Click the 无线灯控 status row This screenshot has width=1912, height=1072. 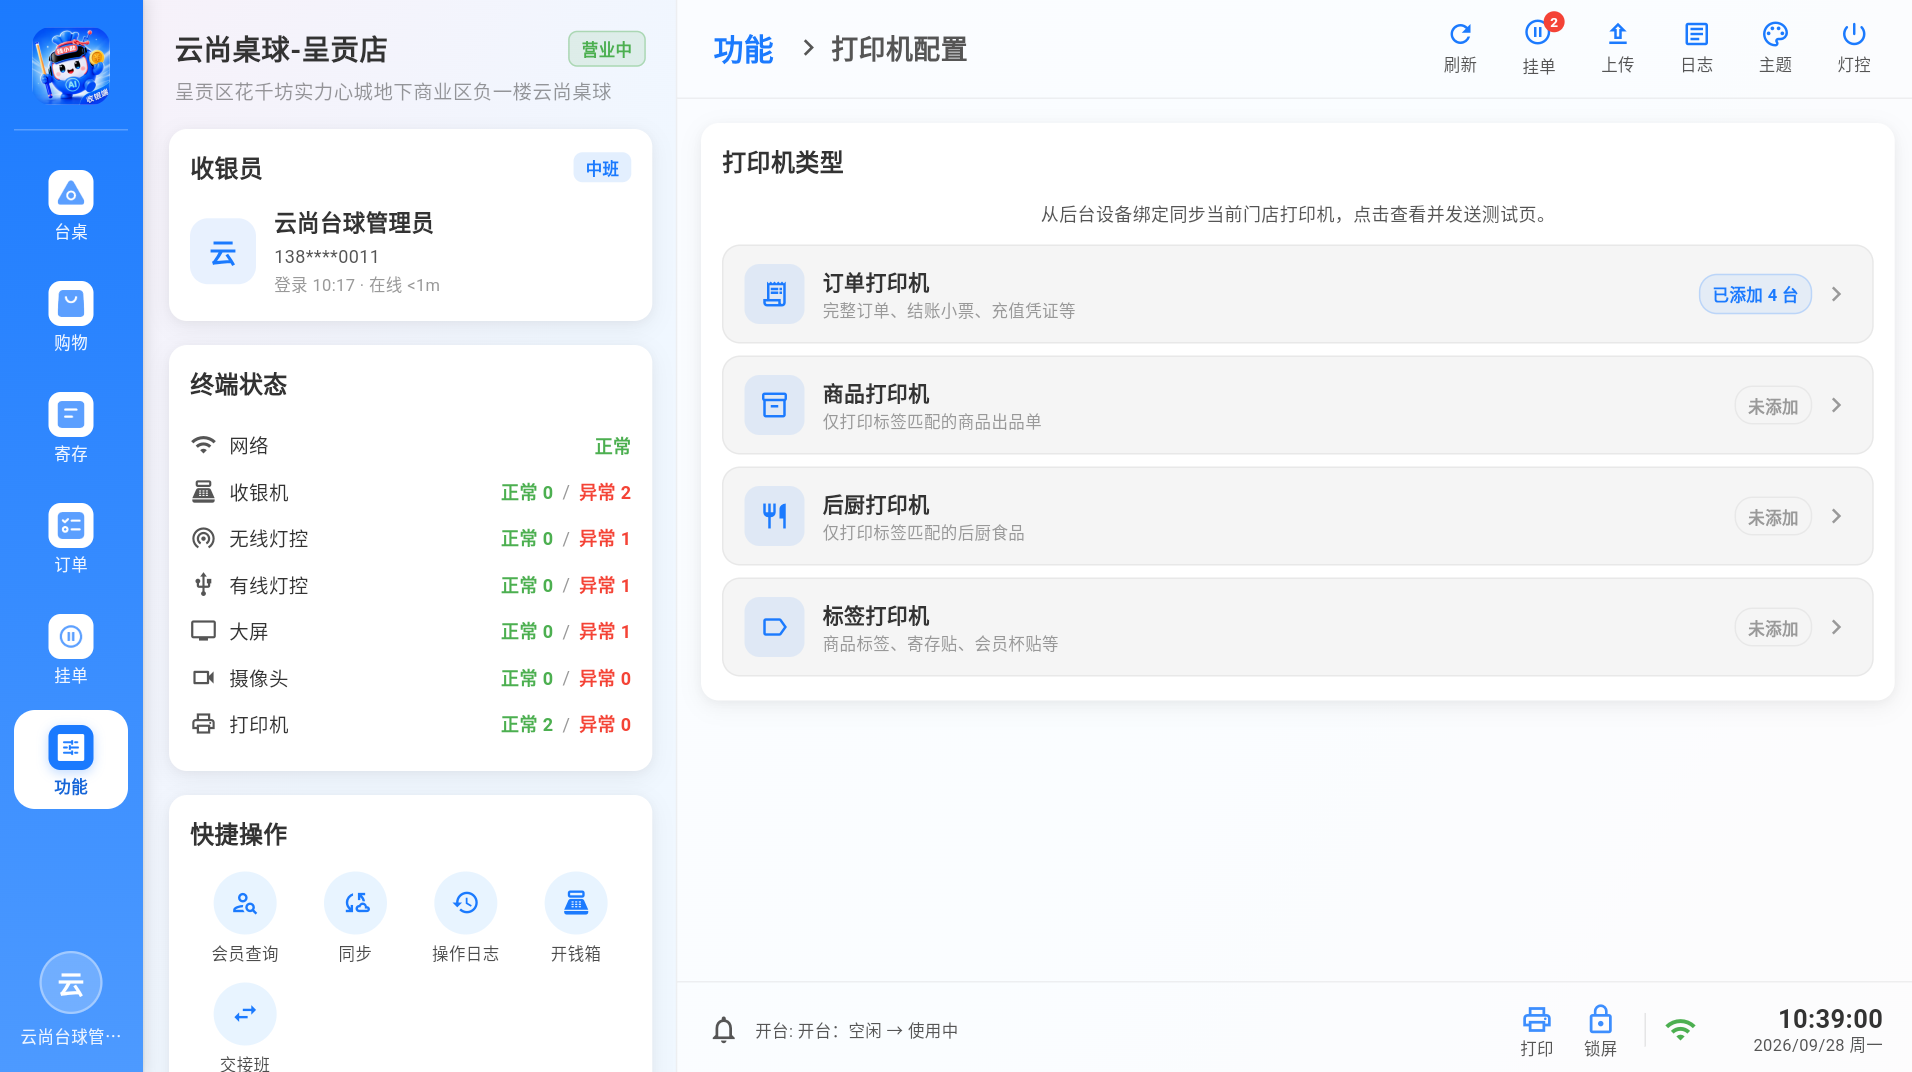coord(411,539)
